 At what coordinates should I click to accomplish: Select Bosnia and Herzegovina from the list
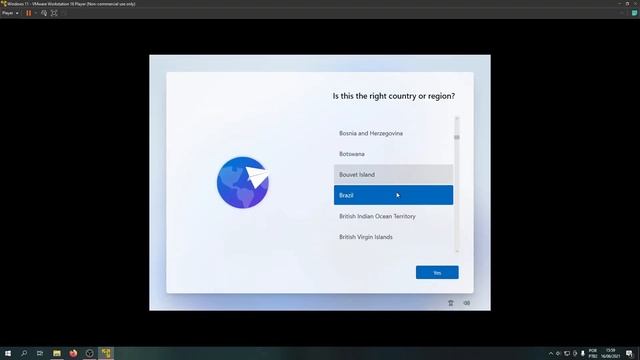click(393, 133)
